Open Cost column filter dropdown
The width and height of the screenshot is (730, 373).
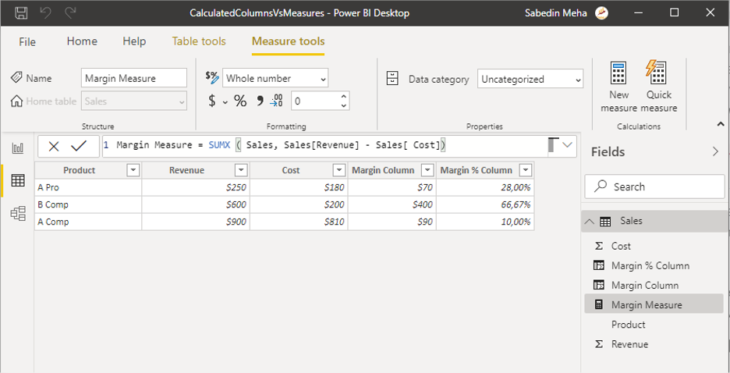pyautogui.click(x=339, y=170)
